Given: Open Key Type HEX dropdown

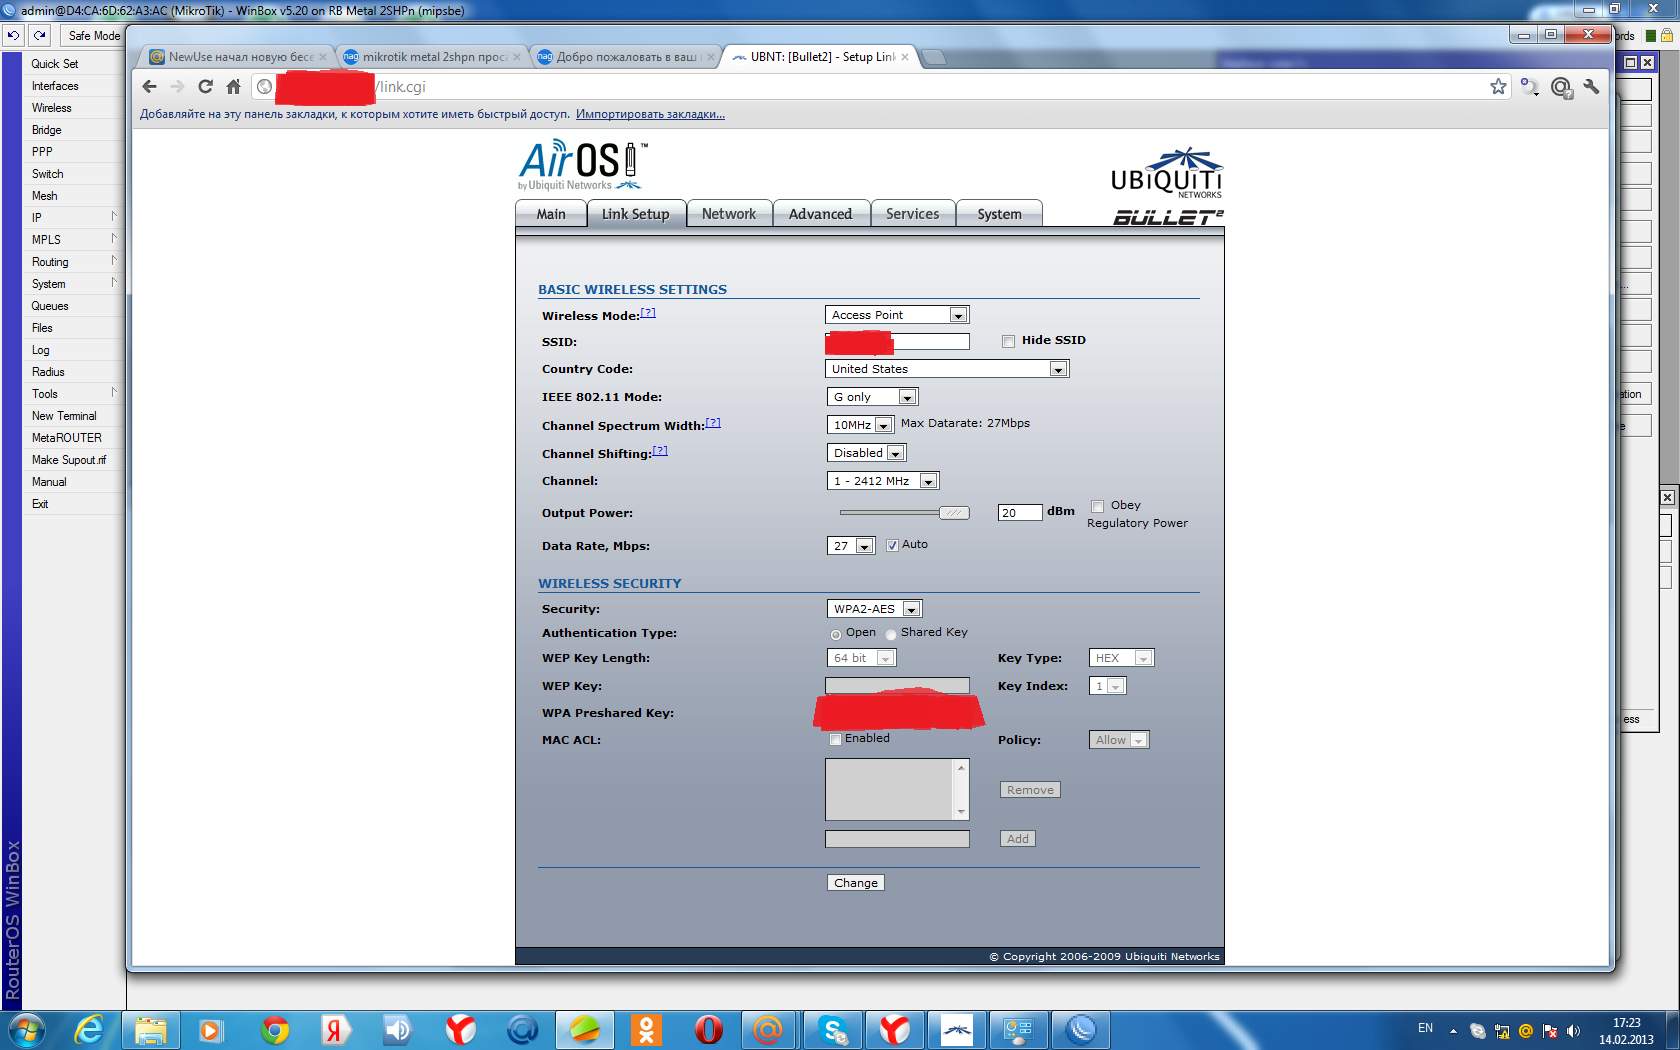Looking at the screenshot, I should (1121, 658).
